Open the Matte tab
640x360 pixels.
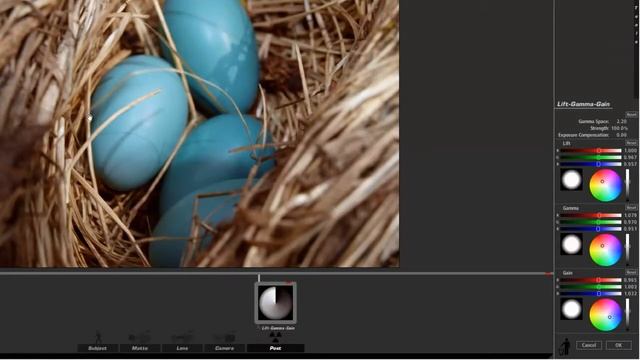tap(140, 348)
